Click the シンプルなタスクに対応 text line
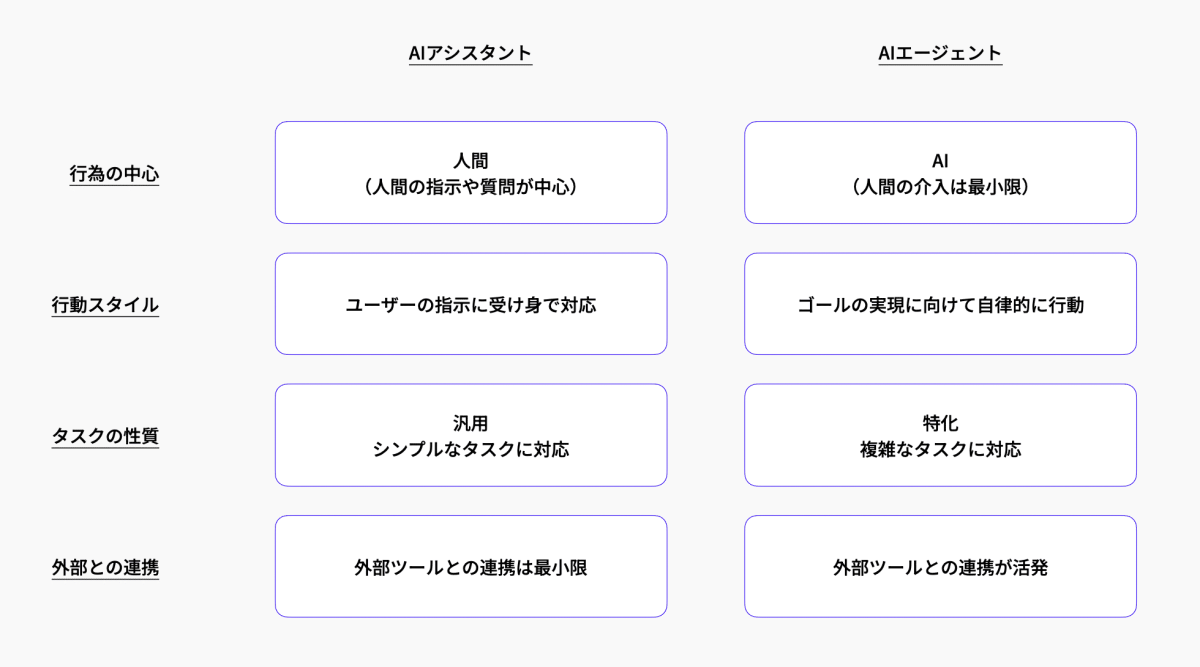1200x667 pixels. coord(470,449)
